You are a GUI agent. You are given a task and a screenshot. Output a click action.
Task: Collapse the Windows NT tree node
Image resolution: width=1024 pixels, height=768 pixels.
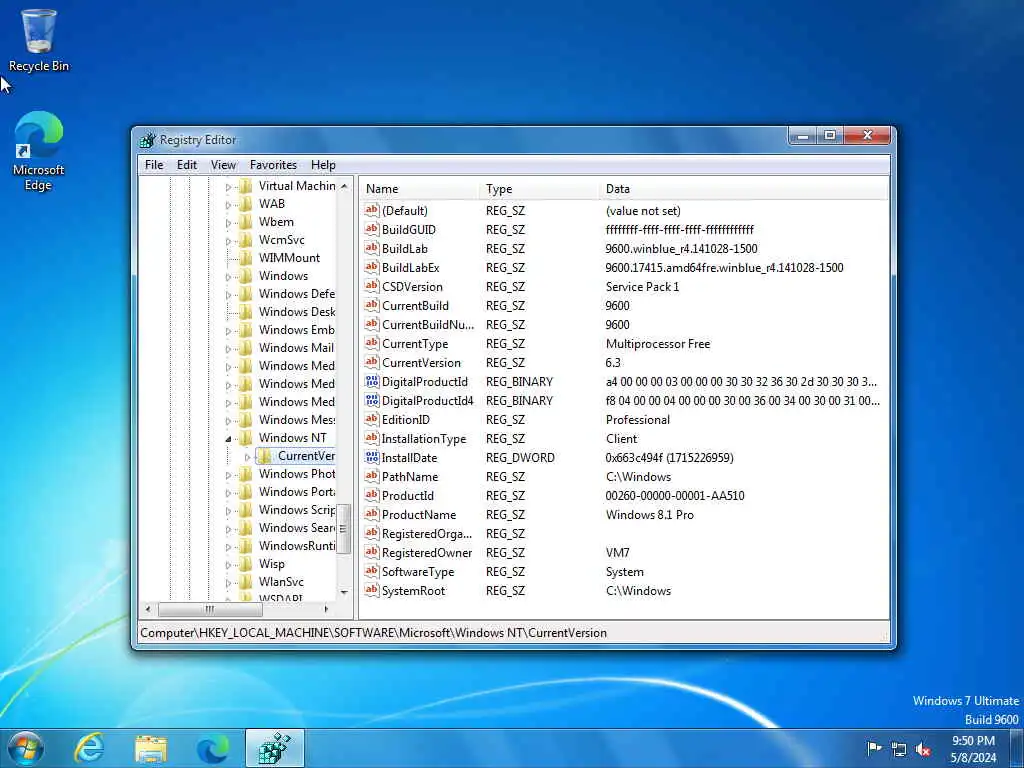point(229,438)
